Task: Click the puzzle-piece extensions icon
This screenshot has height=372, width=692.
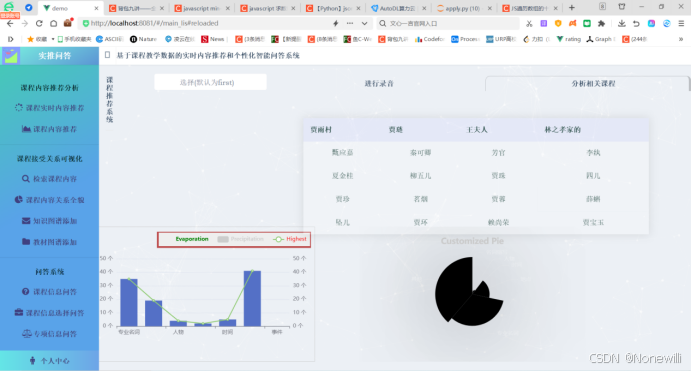Action: [x=601, y=23]
